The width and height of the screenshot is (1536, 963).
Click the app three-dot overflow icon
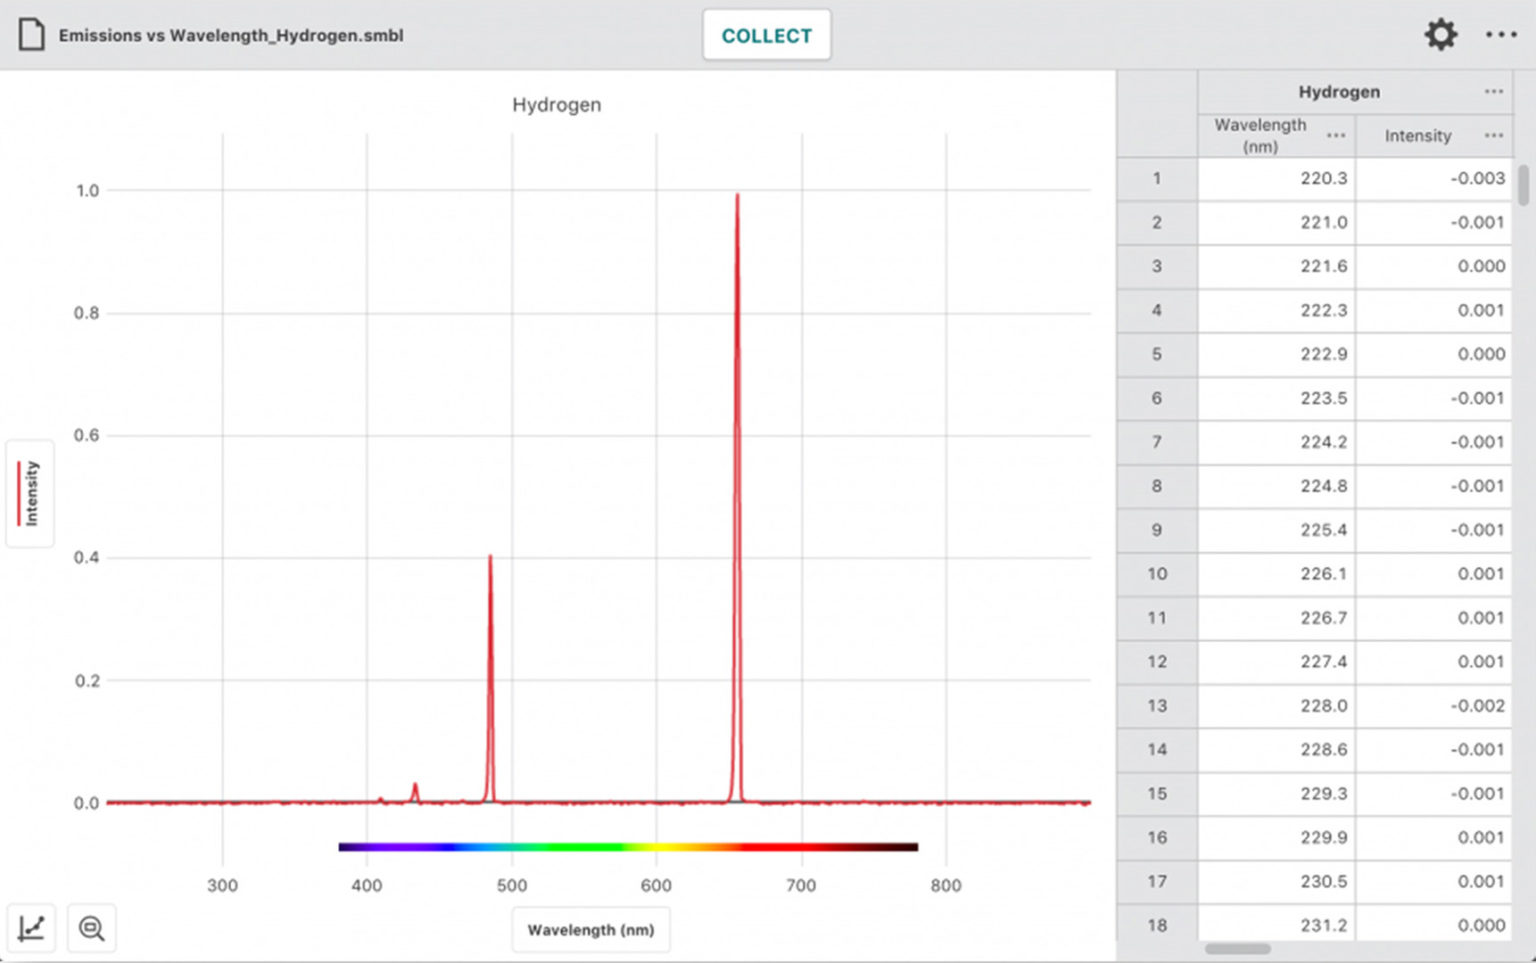point(1502,34)
